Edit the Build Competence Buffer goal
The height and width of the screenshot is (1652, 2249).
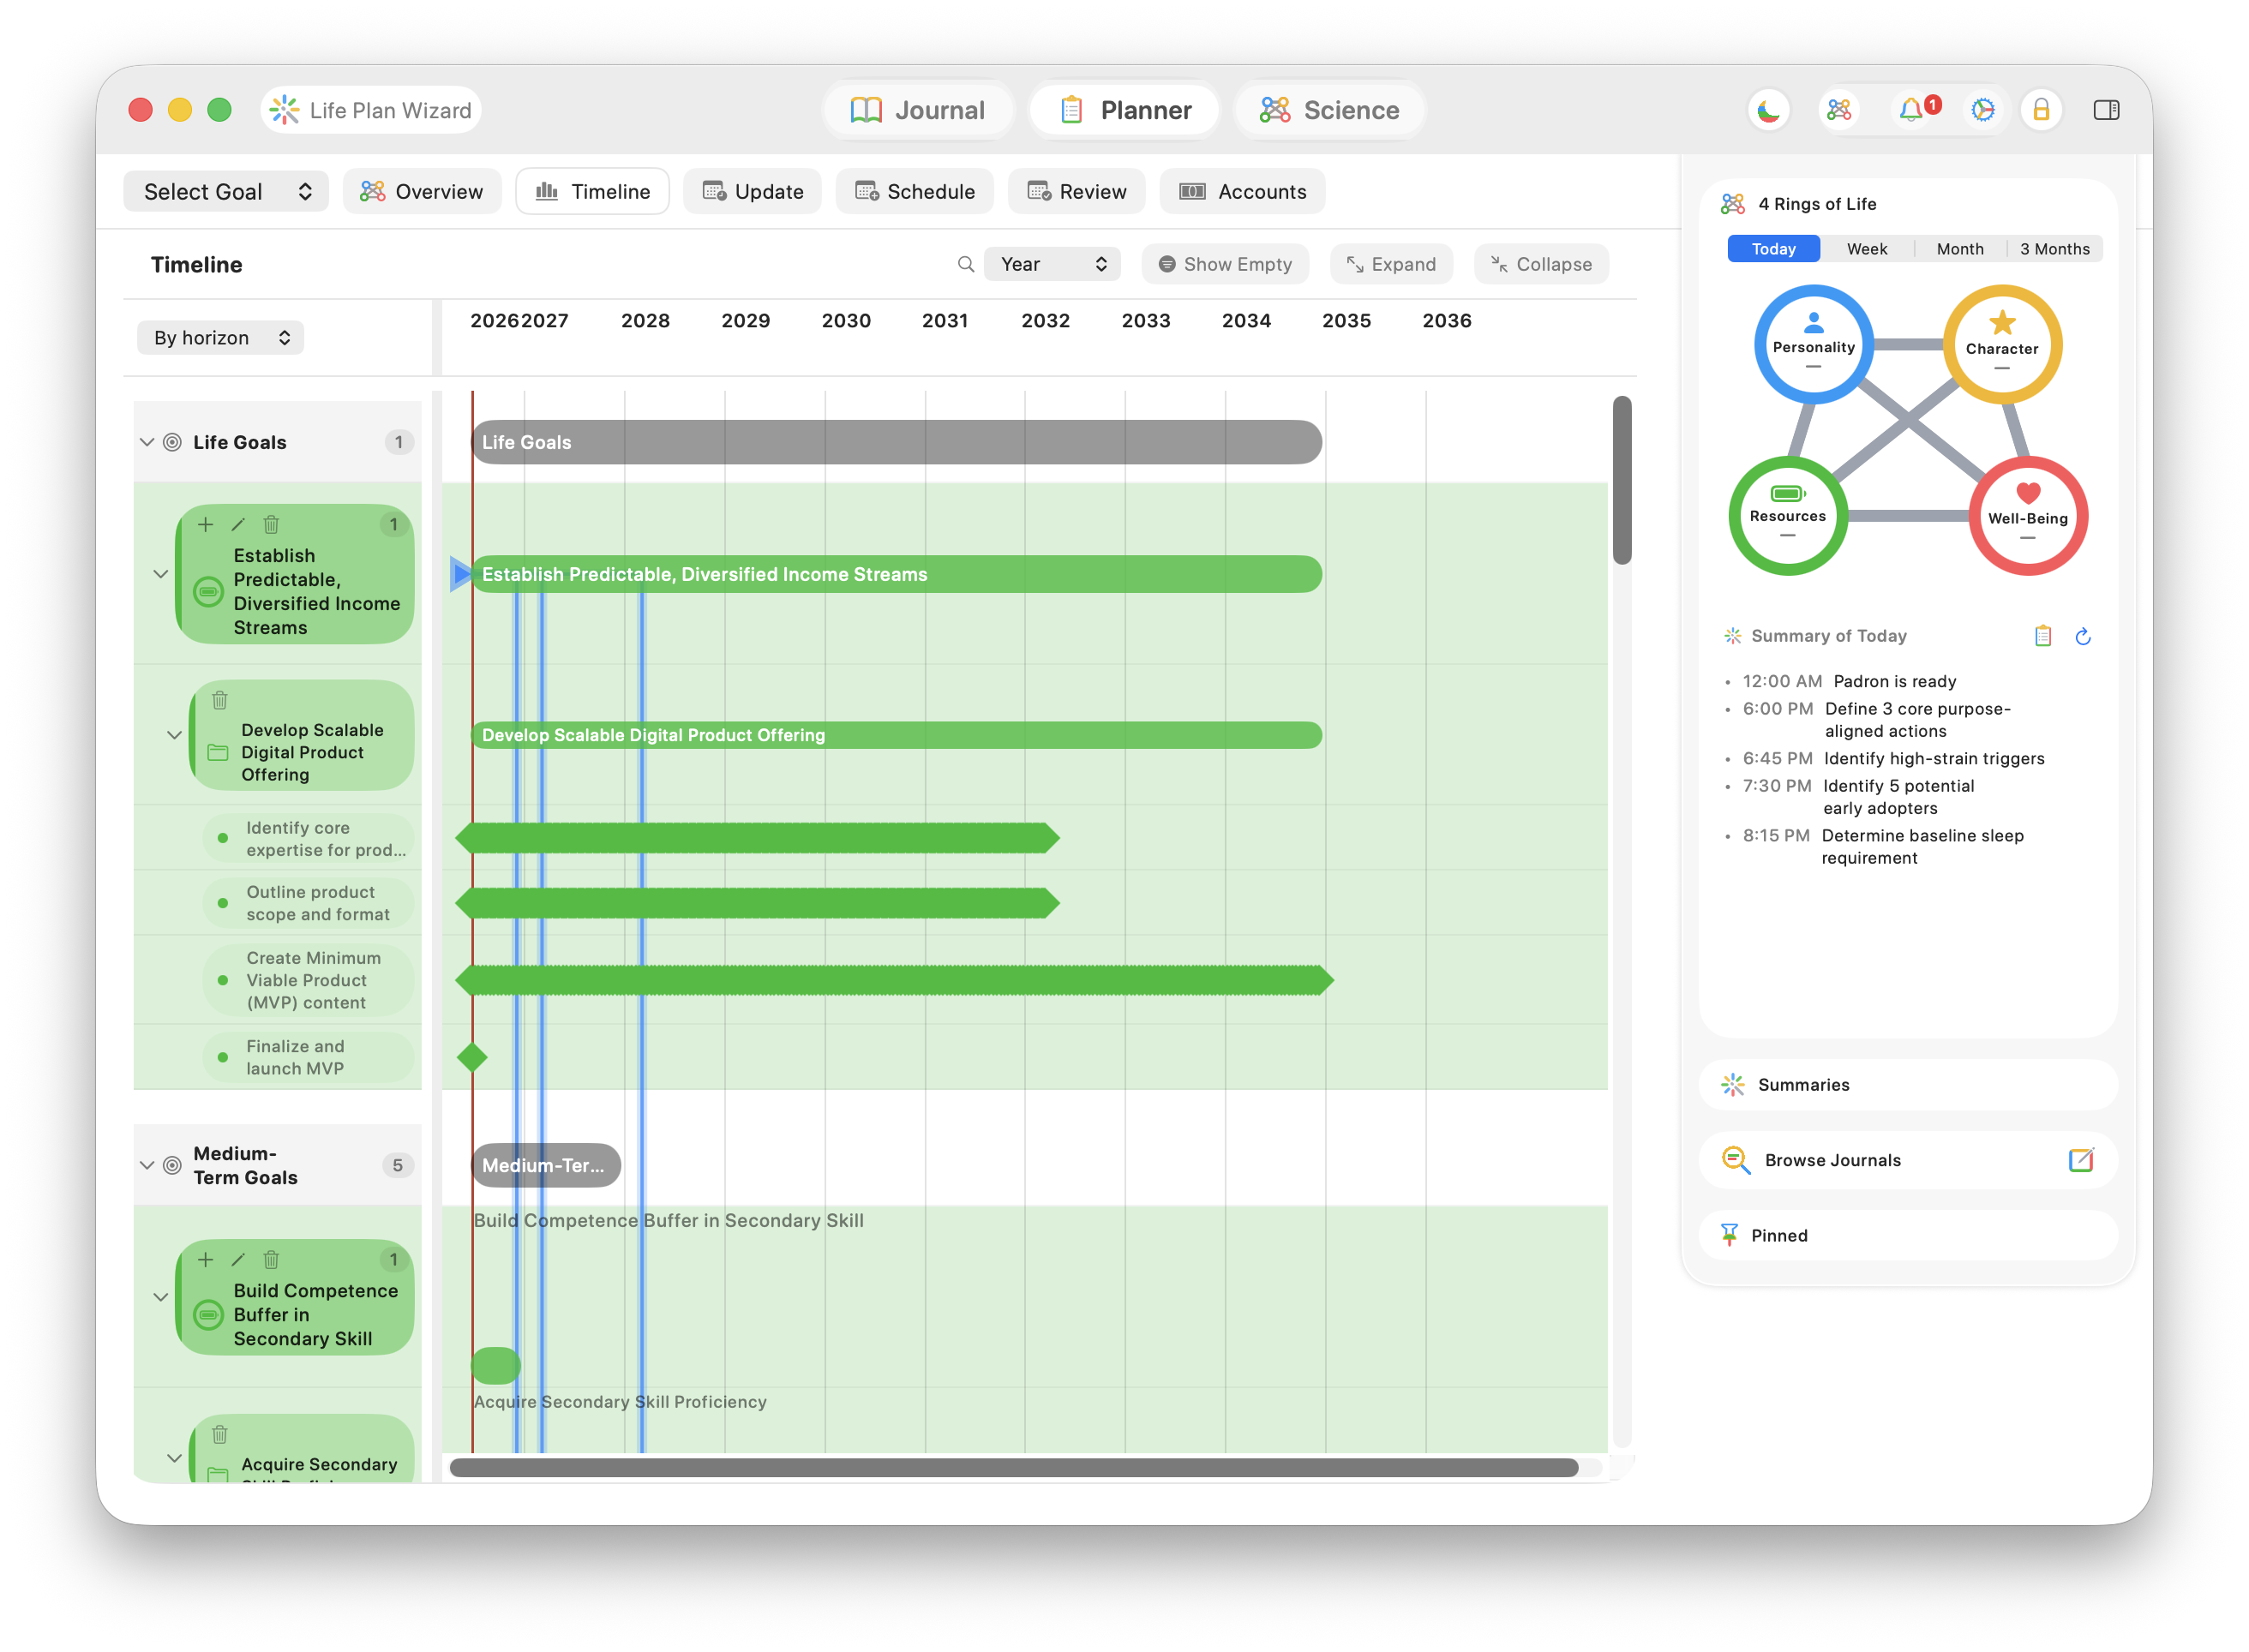point(238,1259)
